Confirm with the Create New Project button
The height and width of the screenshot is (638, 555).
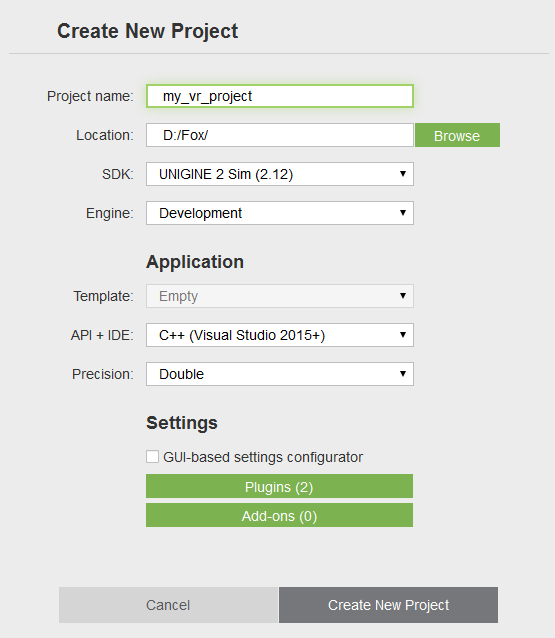(389, 605)
